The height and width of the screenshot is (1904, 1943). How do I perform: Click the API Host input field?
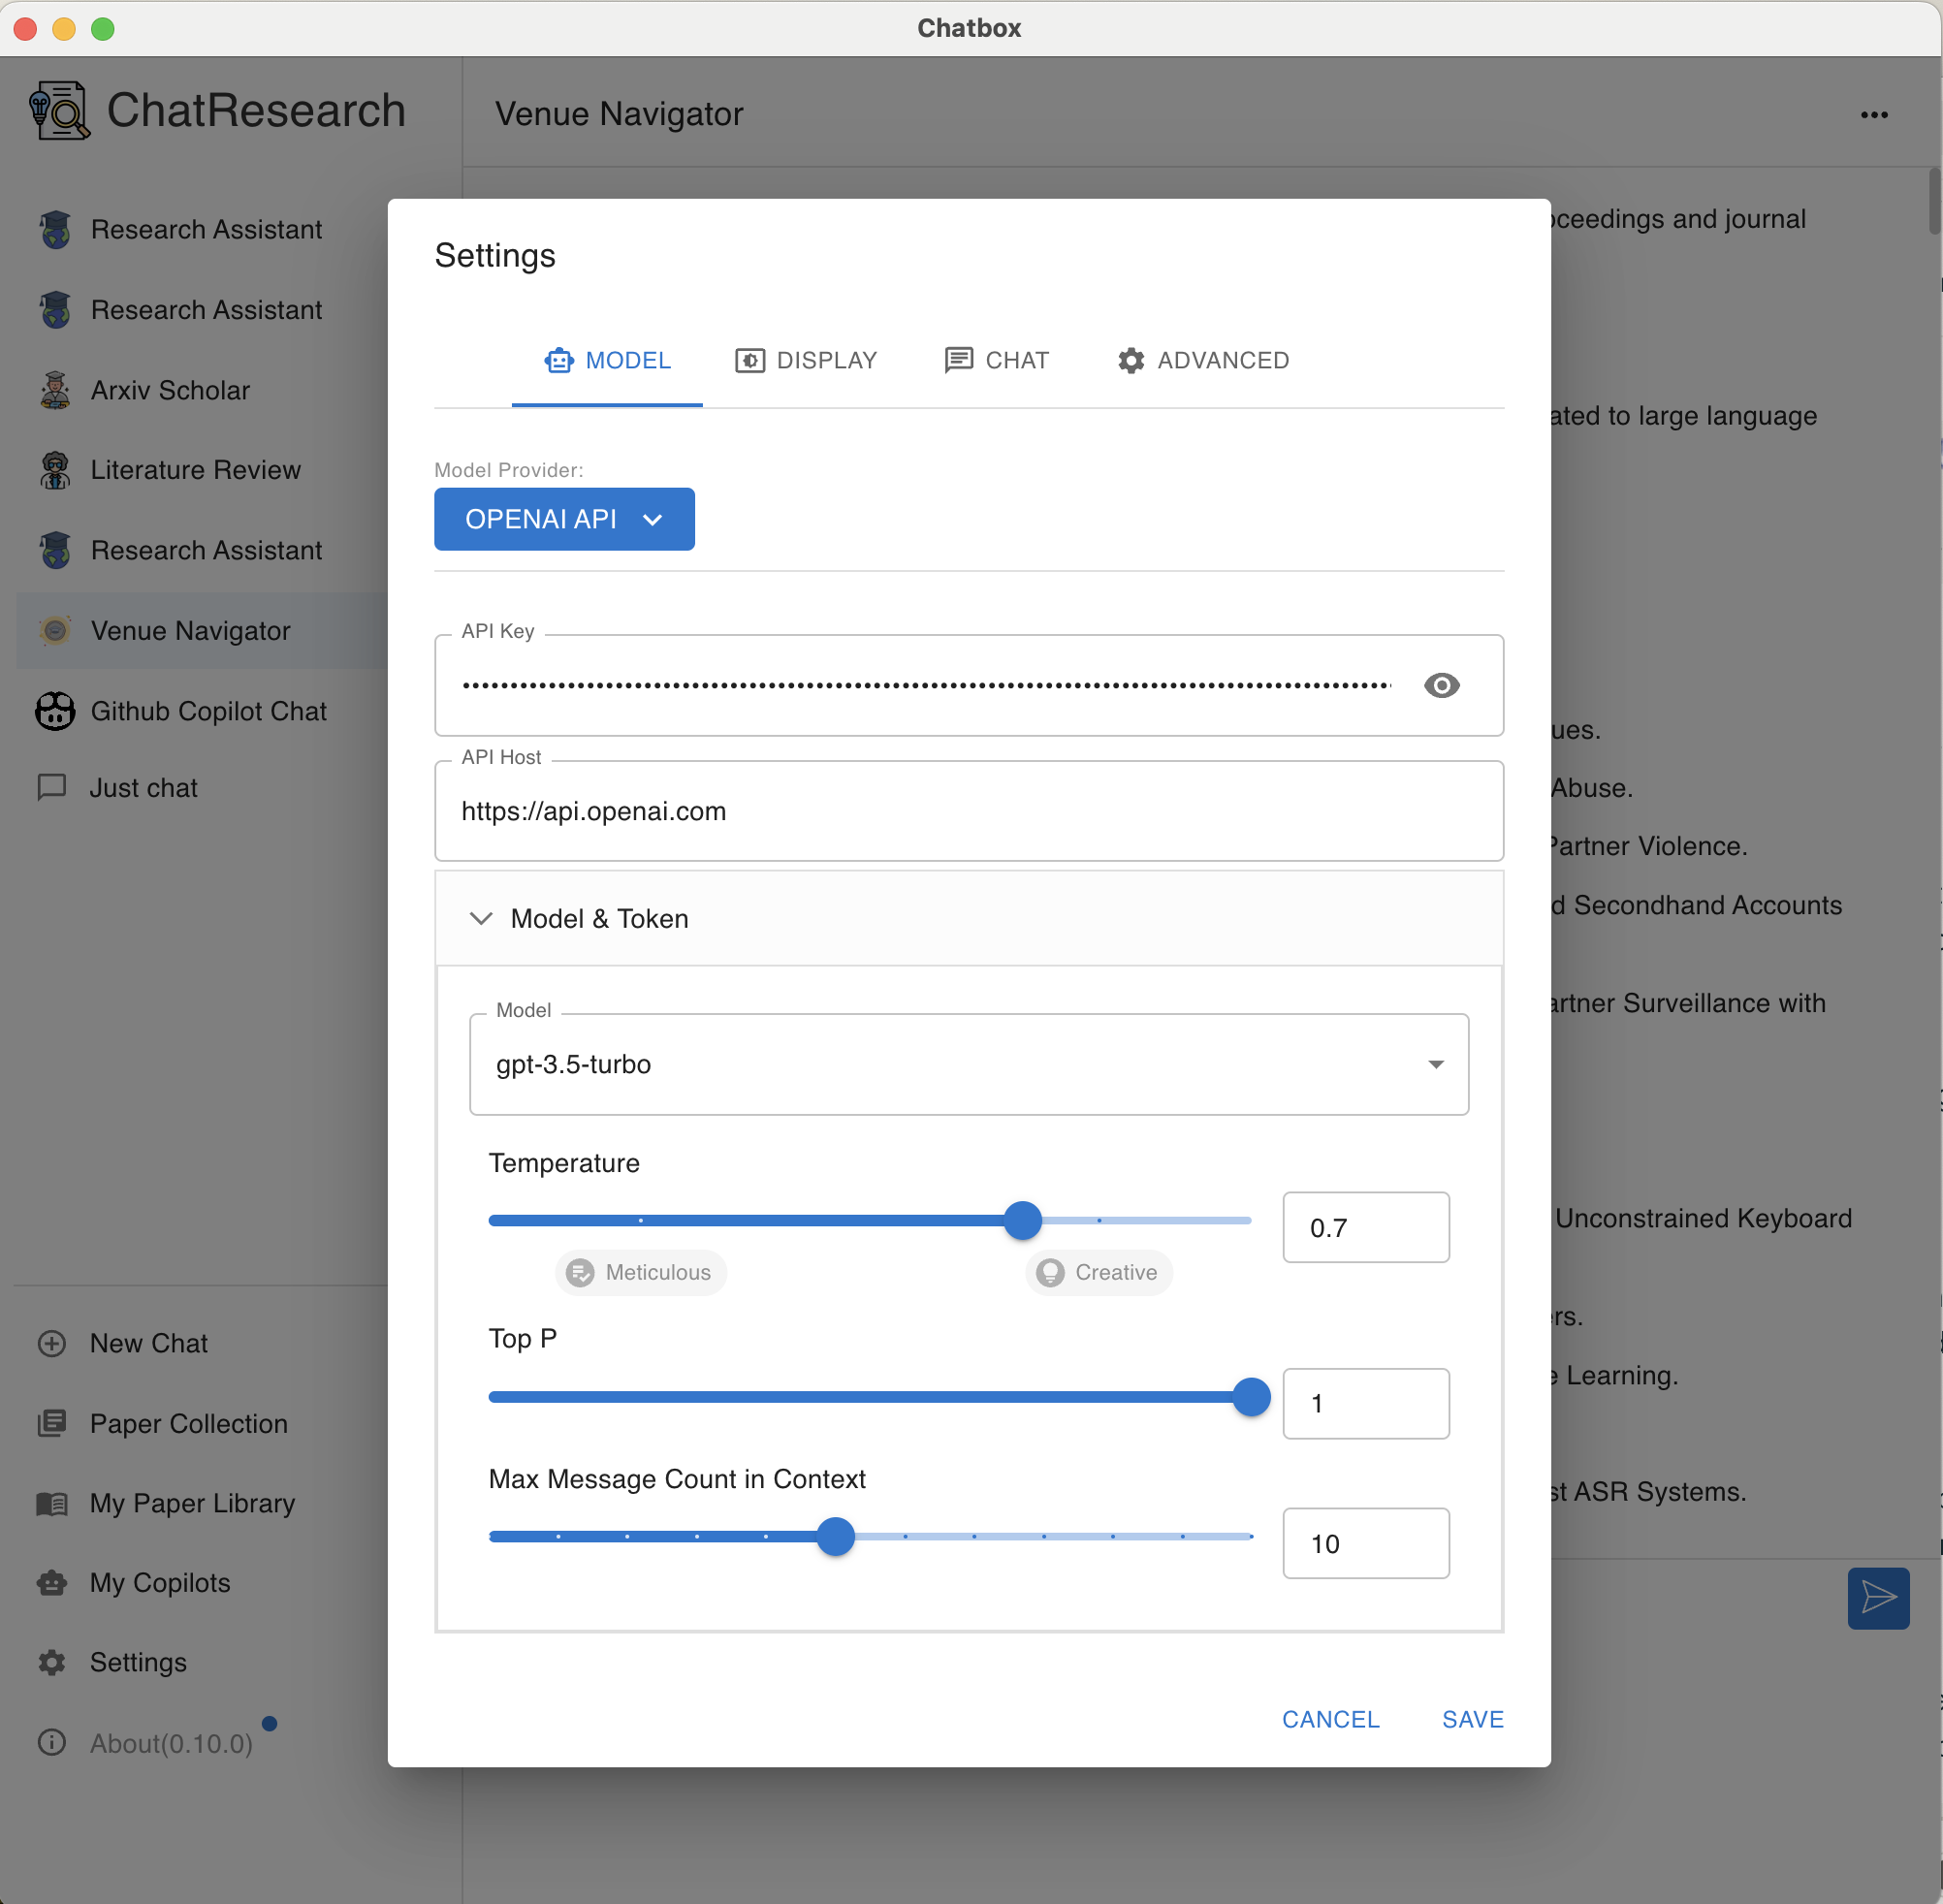pyautogui.click(x=969, y=811)
